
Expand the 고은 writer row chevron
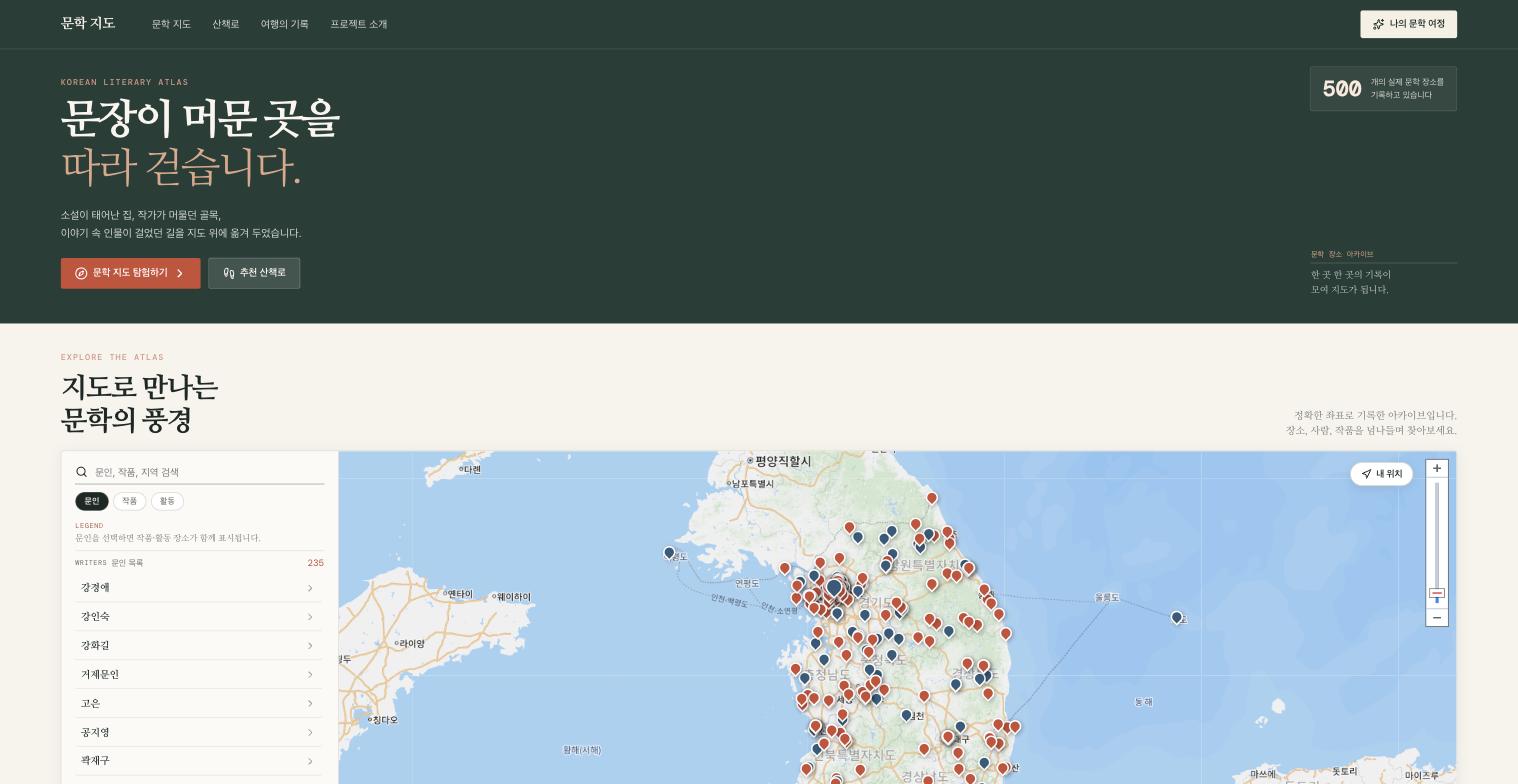click(310, 704)
